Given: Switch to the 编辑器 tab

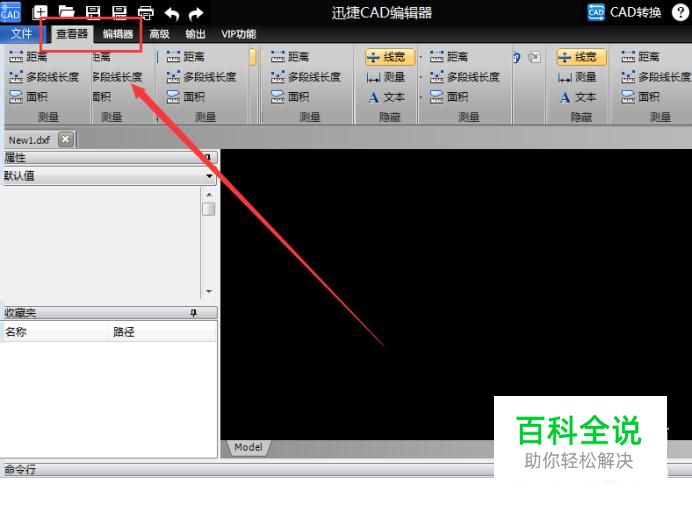Looking at the screenshot, I should tap(117, 34).
